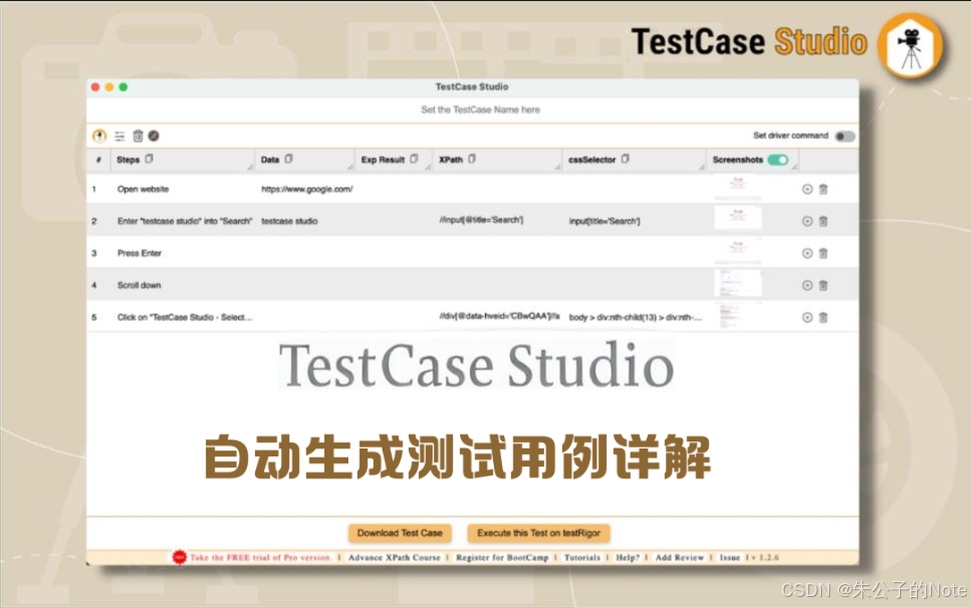Add a step after 'Click on TestCase Studio' row
The height and width of the screenshot is (608, 971).
pos(807,318)
